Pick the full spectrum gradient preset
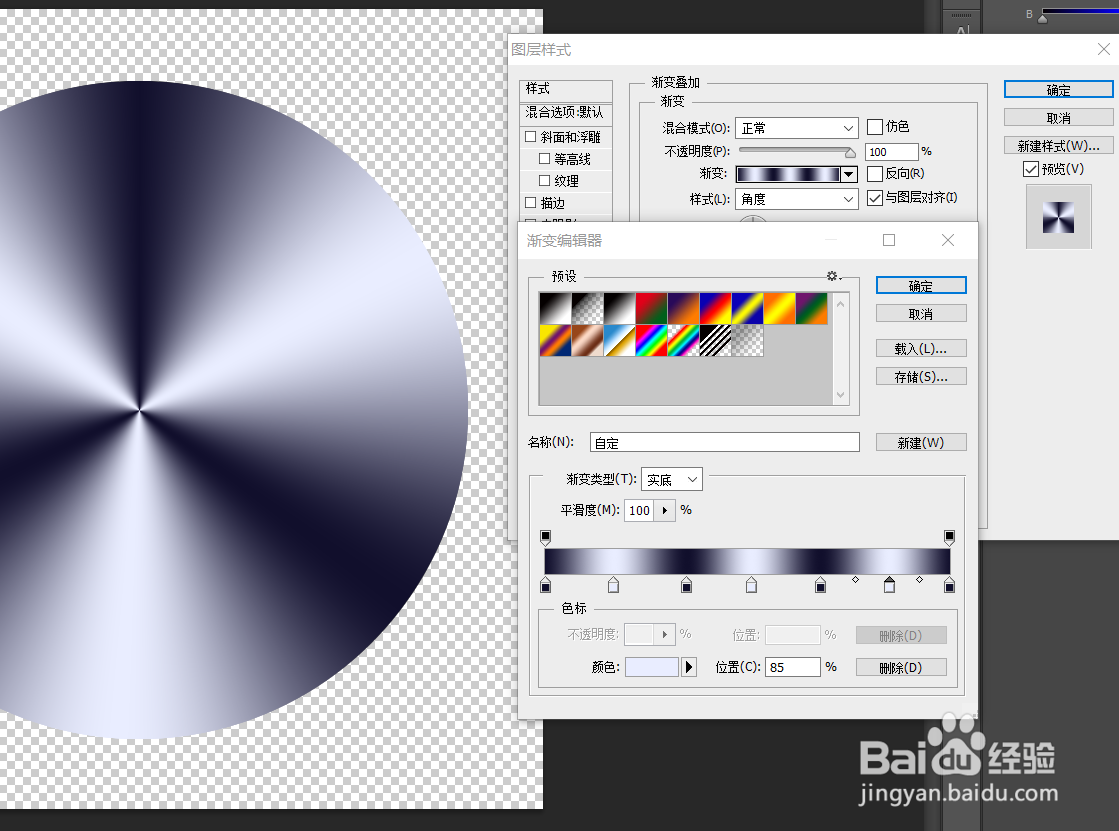This screenshot has width=1119, height=831. click(x=652, y=341)
